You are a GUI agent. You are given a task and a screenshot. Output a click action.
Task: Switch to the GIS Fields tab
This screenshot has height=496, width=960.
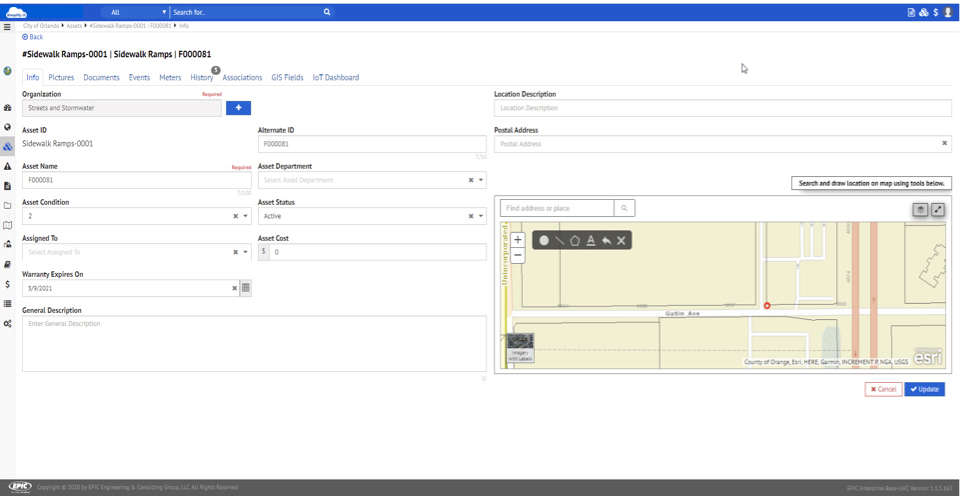[x=287, y=77]
